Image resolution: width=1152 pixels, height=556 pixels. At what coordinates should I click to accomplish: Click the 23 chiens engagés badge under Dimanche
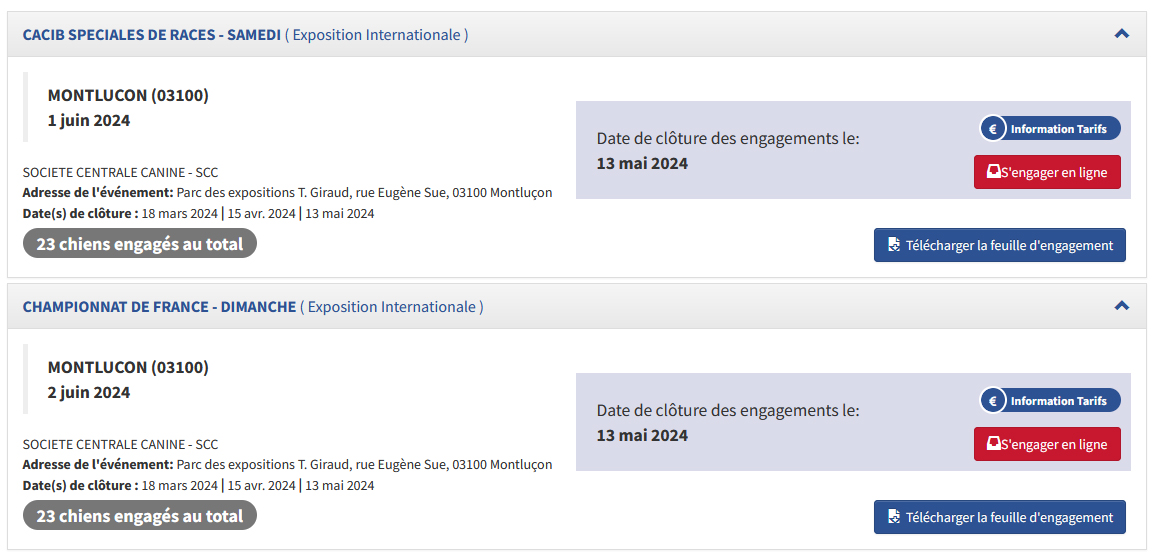(x=139, y=516)
